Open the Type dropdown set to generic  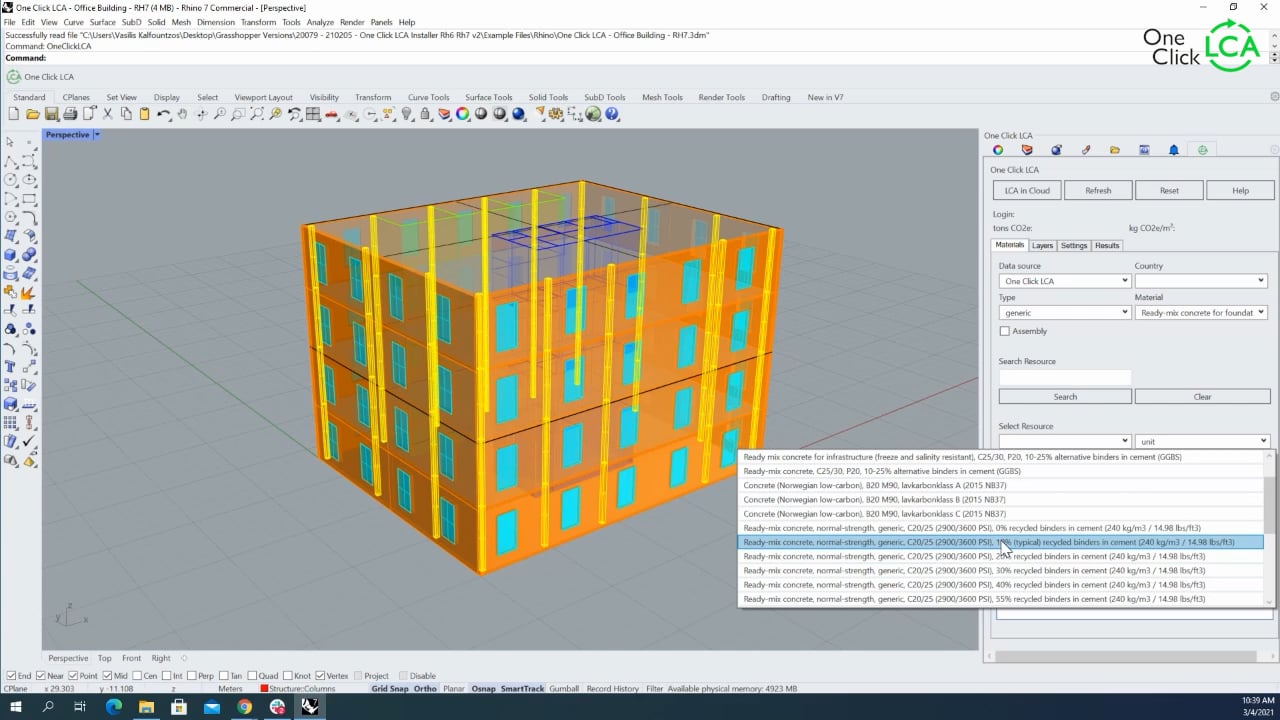pyautogui.click(x=1064, y=313)
